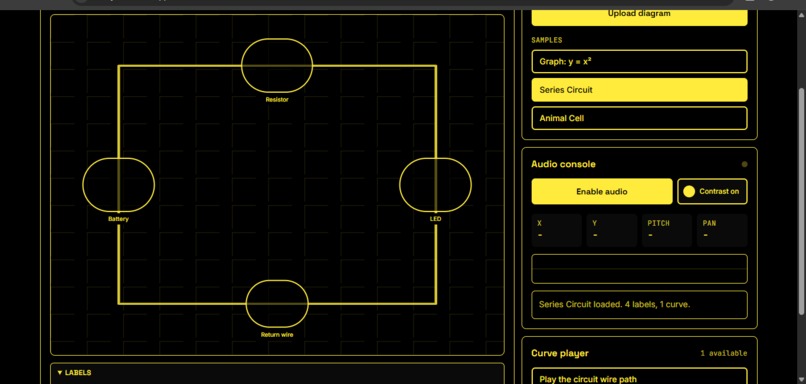Collapse the LABELS section

(75, 373)
